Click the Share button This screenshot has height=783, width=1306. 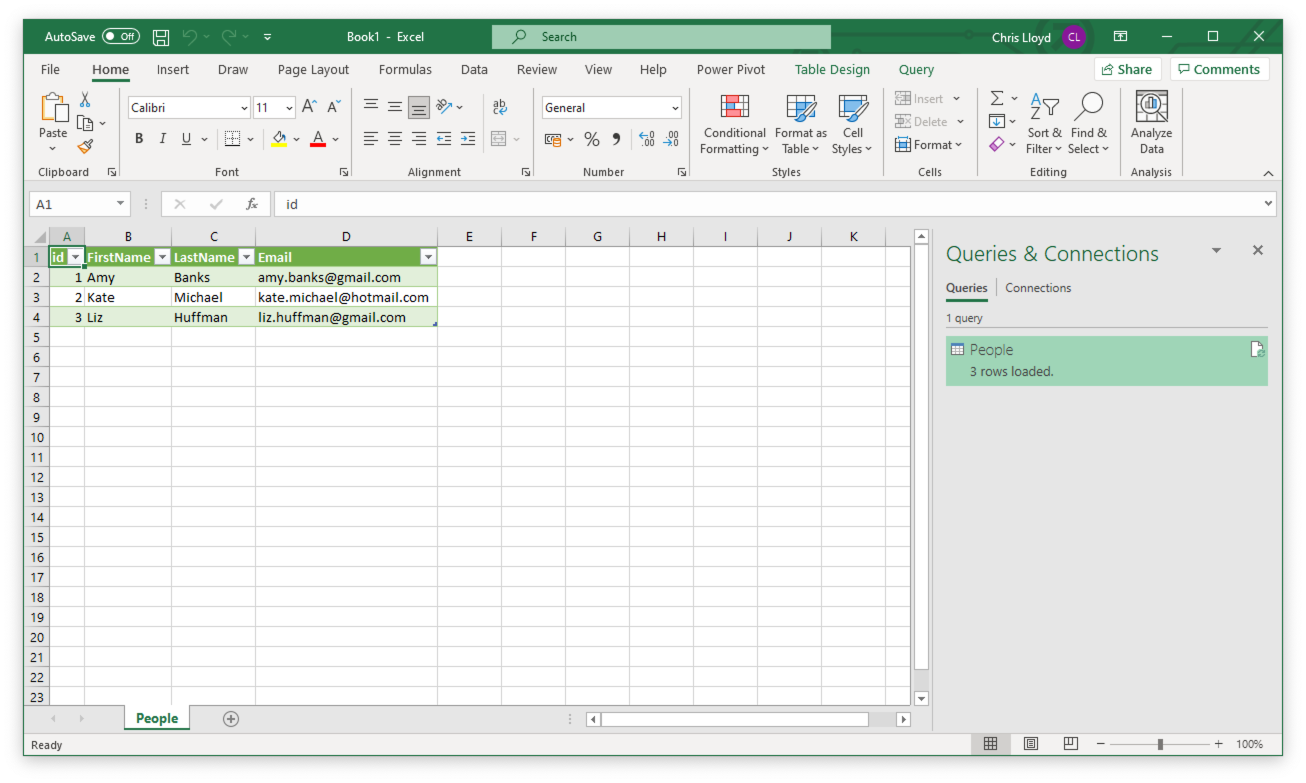1127,69
